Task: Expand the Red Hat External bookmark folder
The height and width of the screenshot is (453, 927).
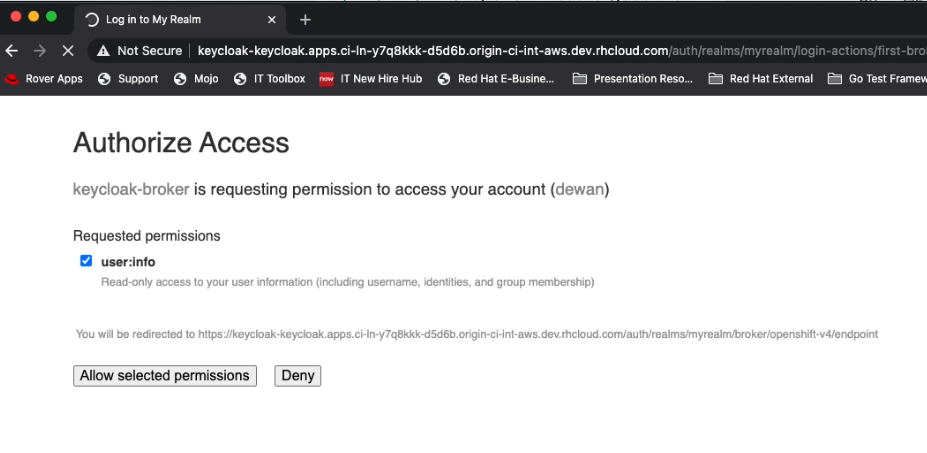Action: pos(760,79)
